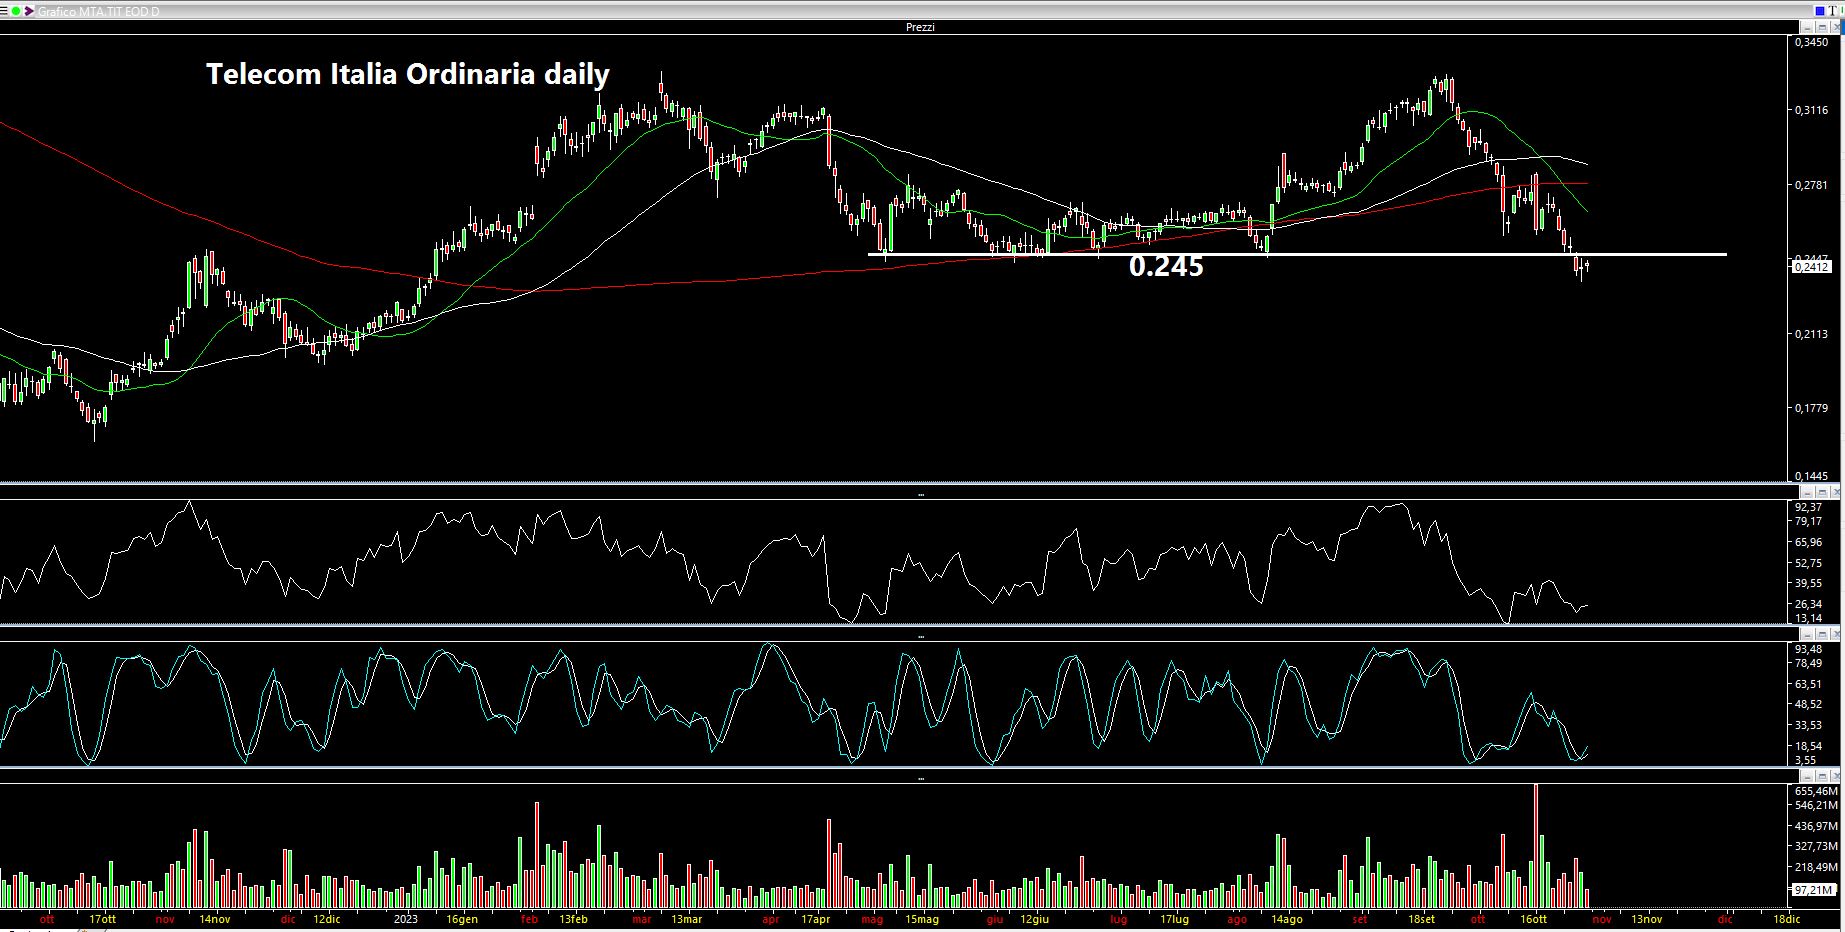This screenshot has height=932, width=1845.
Task: Click the 0,3450 price axis label
Action: 1811,43
